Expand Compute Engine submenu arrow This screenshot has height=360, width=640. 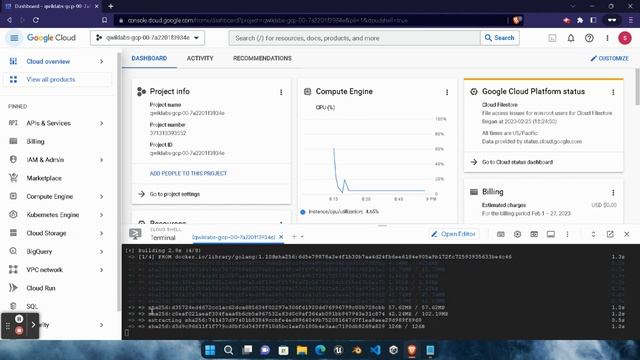point(101,197)
